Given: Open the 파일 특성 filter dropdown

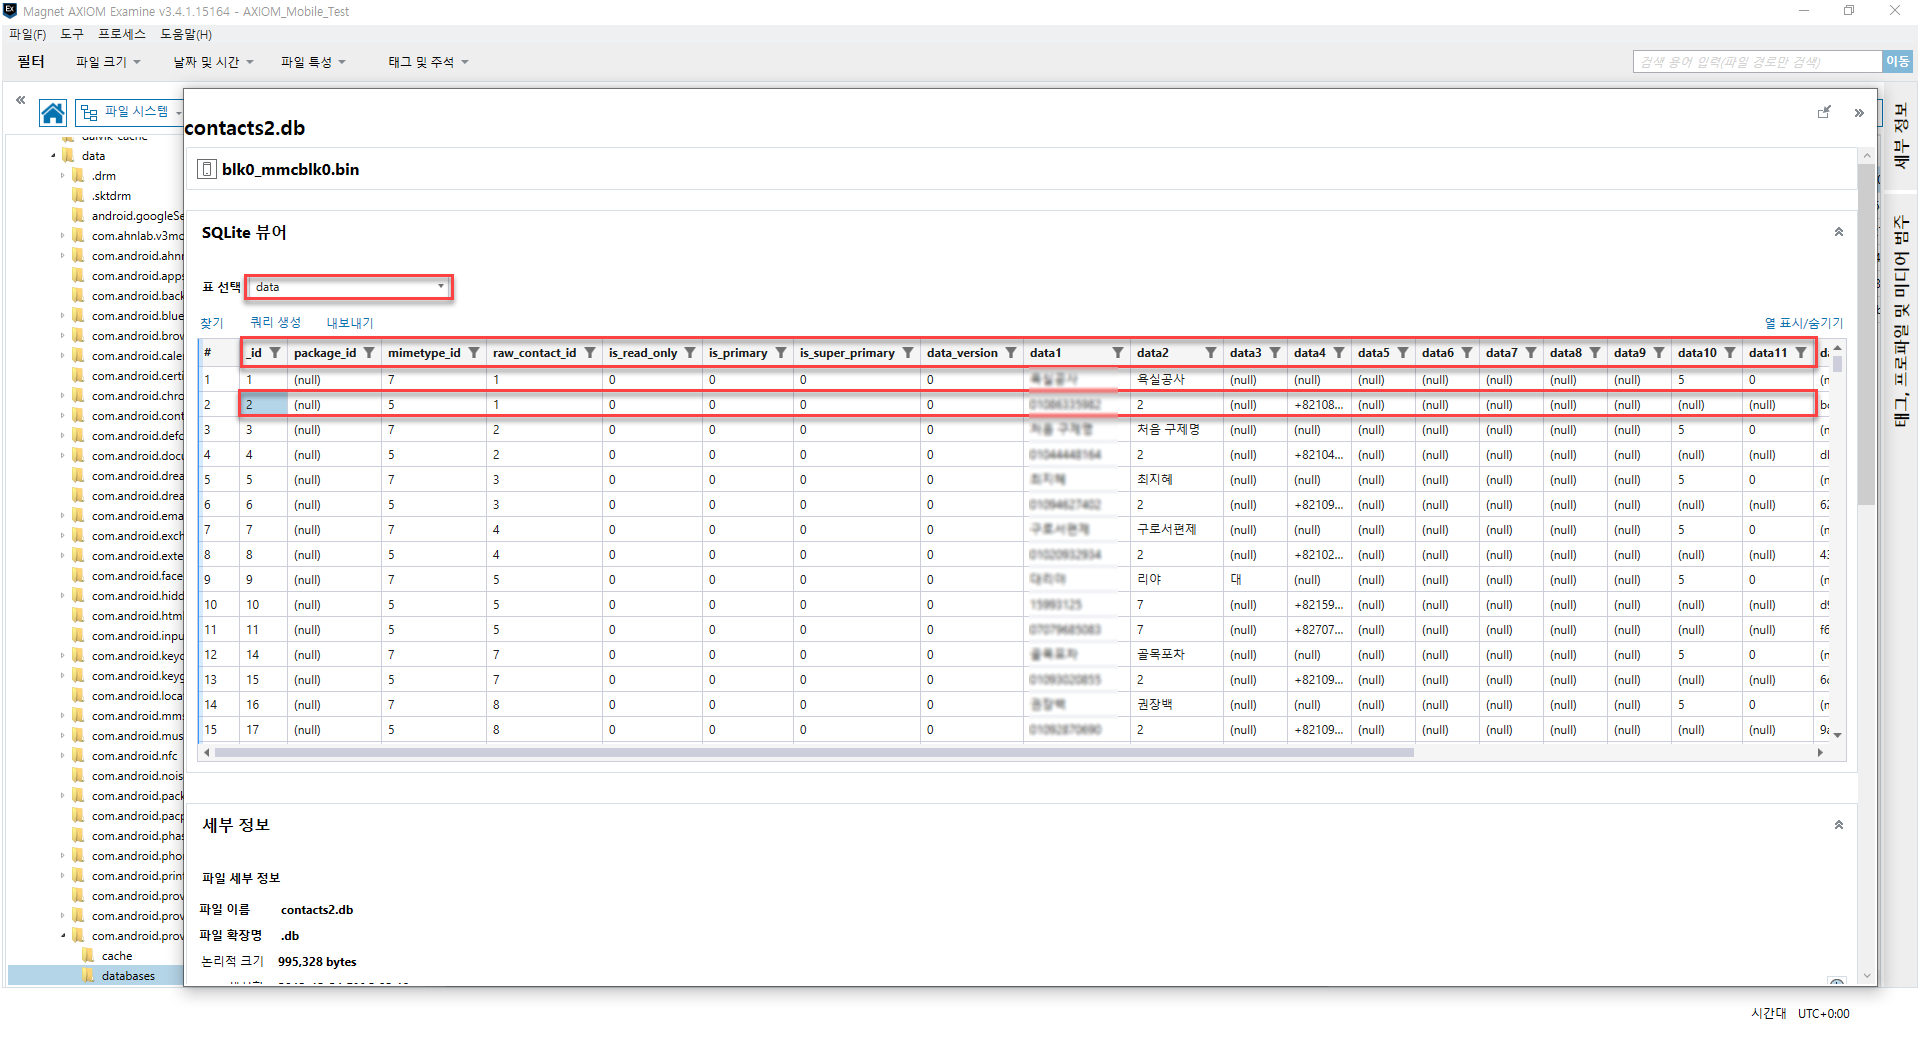Looking at the screenshot, I should coord(313,62).
